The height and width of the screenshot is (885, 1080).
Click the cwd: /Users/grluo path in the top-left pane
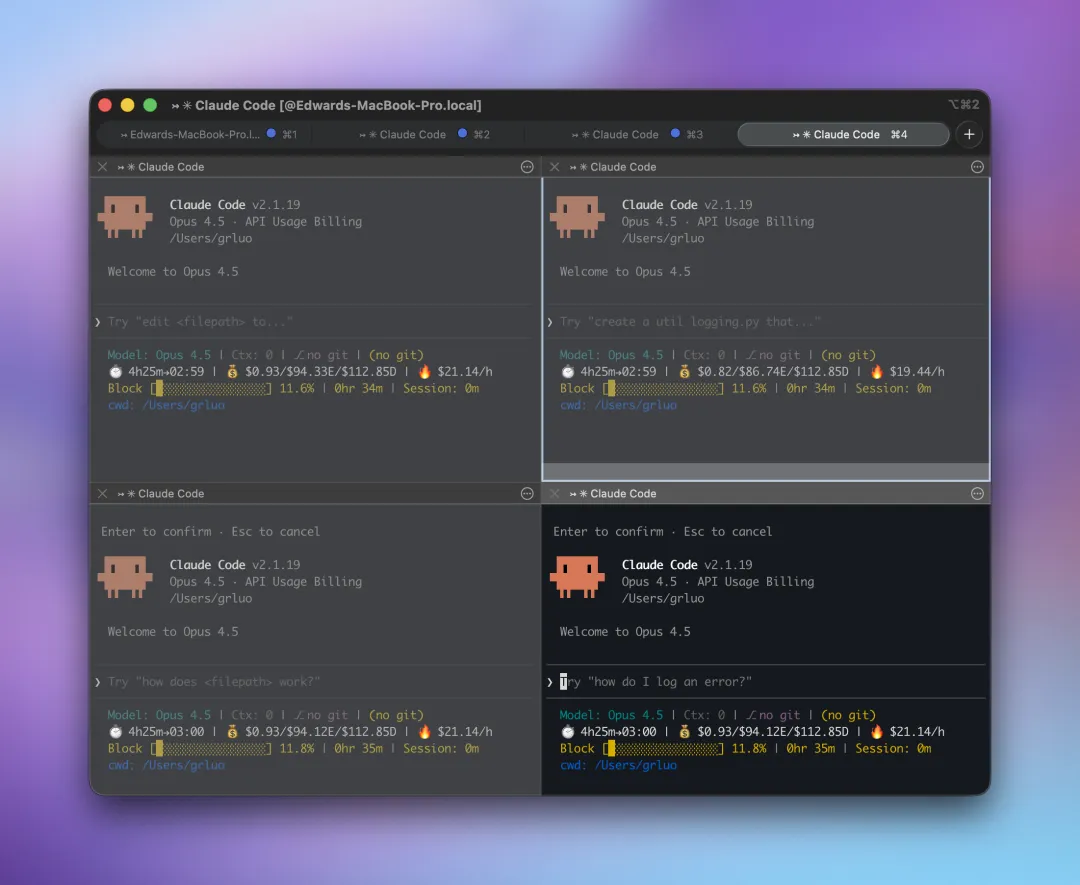pos(166,405)
